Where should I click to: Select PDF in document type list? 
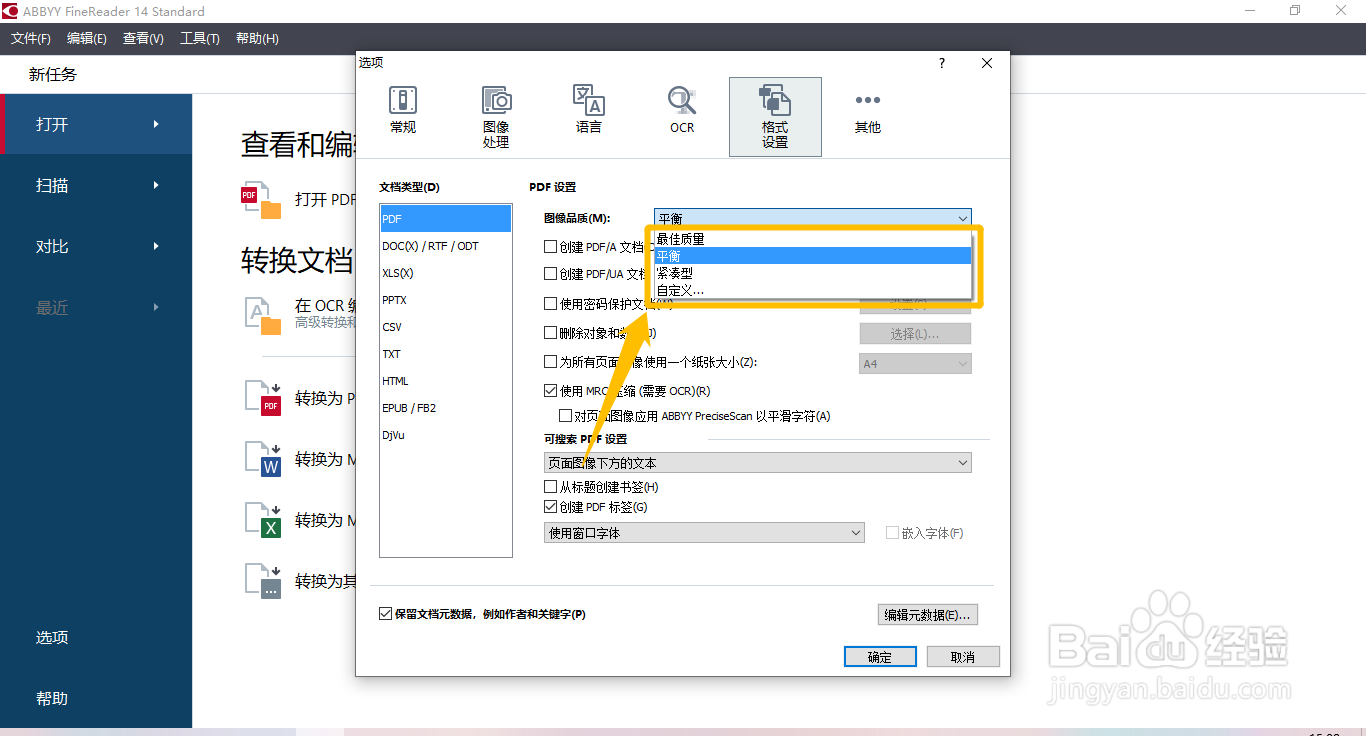coord(446,218)
